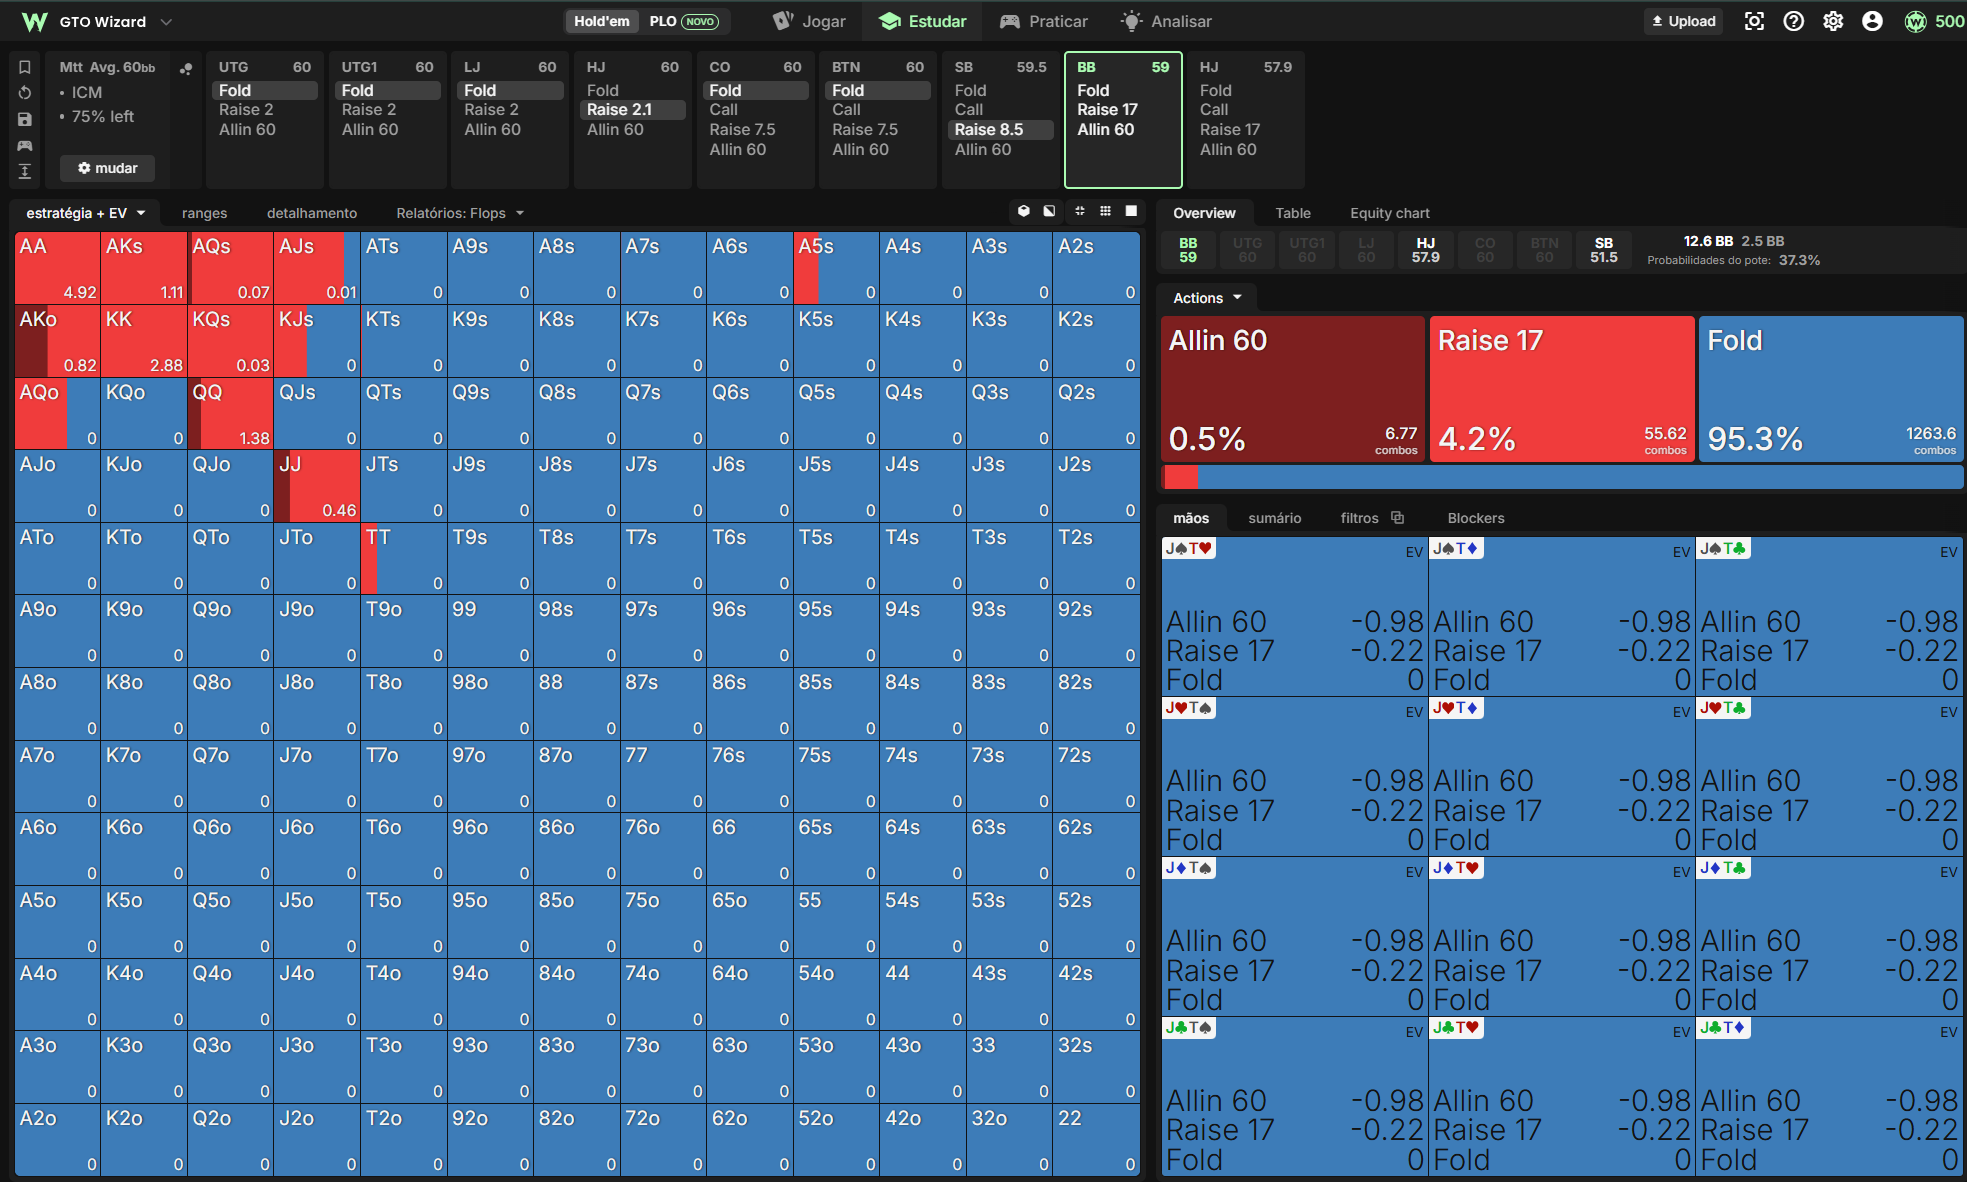Switch to the Table tab

pyautogui.click(x=1293, y=213)
